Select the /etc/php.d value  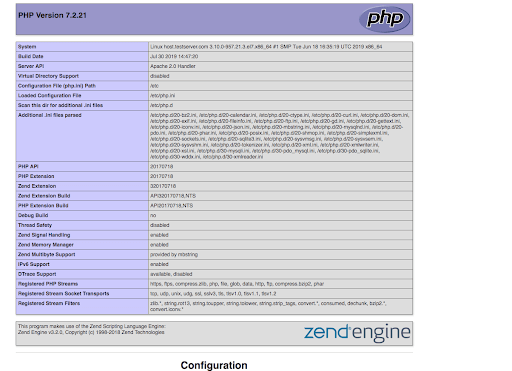pos(161,105)
